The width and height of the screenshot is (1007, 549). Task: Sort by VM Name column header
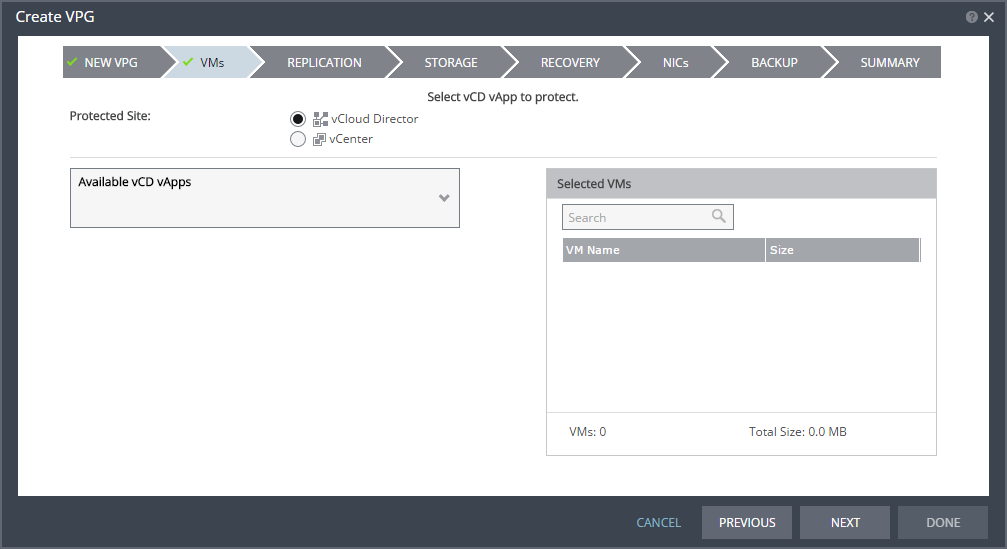(663, 250)
